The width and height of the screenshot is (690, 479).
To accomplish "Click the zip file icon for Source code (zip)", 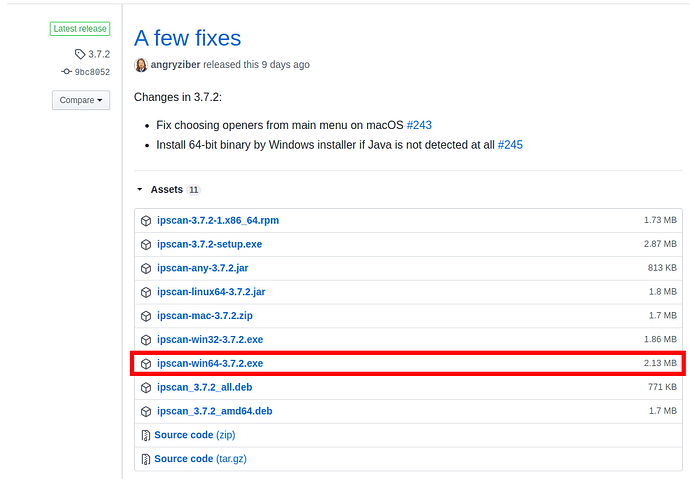I will click(x=146, y=435).
